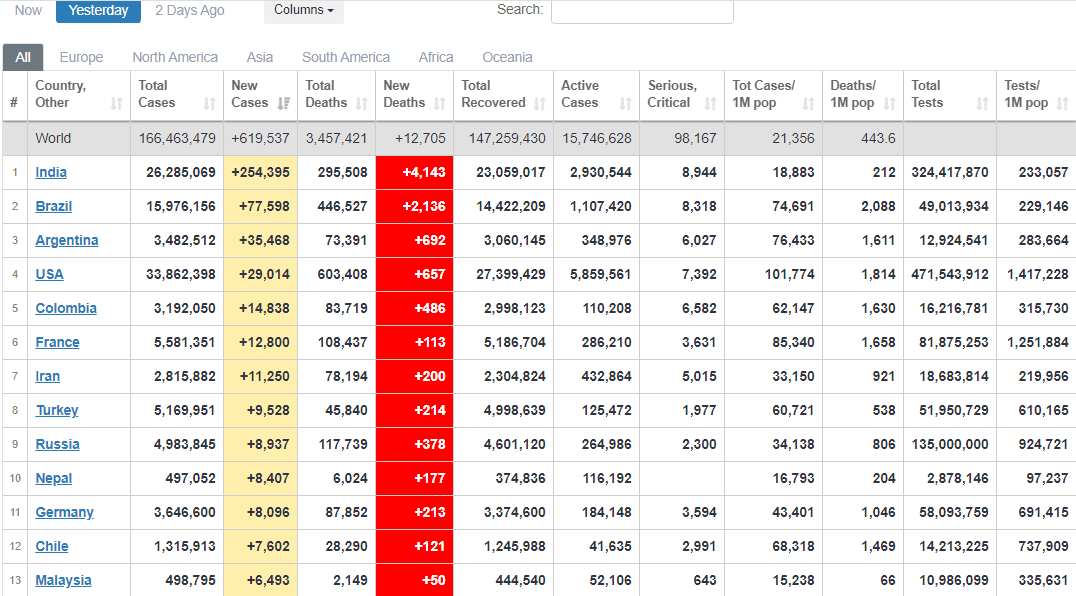Sort table by Total Cases column icon

pyautogui.click(x=209, y=103)
